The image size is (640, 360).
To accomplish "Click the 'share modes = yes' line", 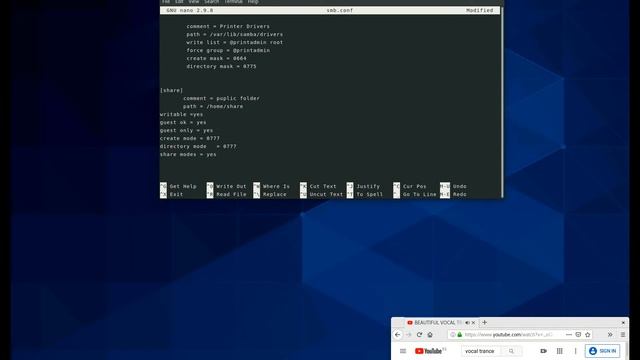I will [x=188, y=154].
